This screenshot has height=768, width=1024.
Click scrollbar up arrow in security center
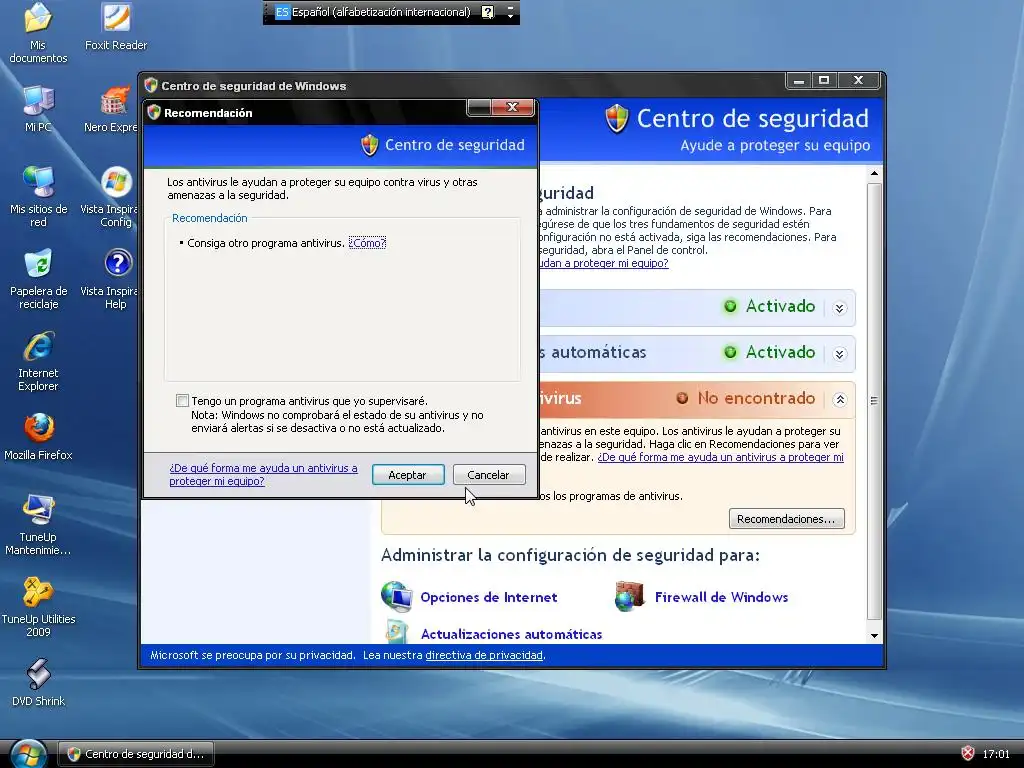pyautogui.click(x=874, y=173)
